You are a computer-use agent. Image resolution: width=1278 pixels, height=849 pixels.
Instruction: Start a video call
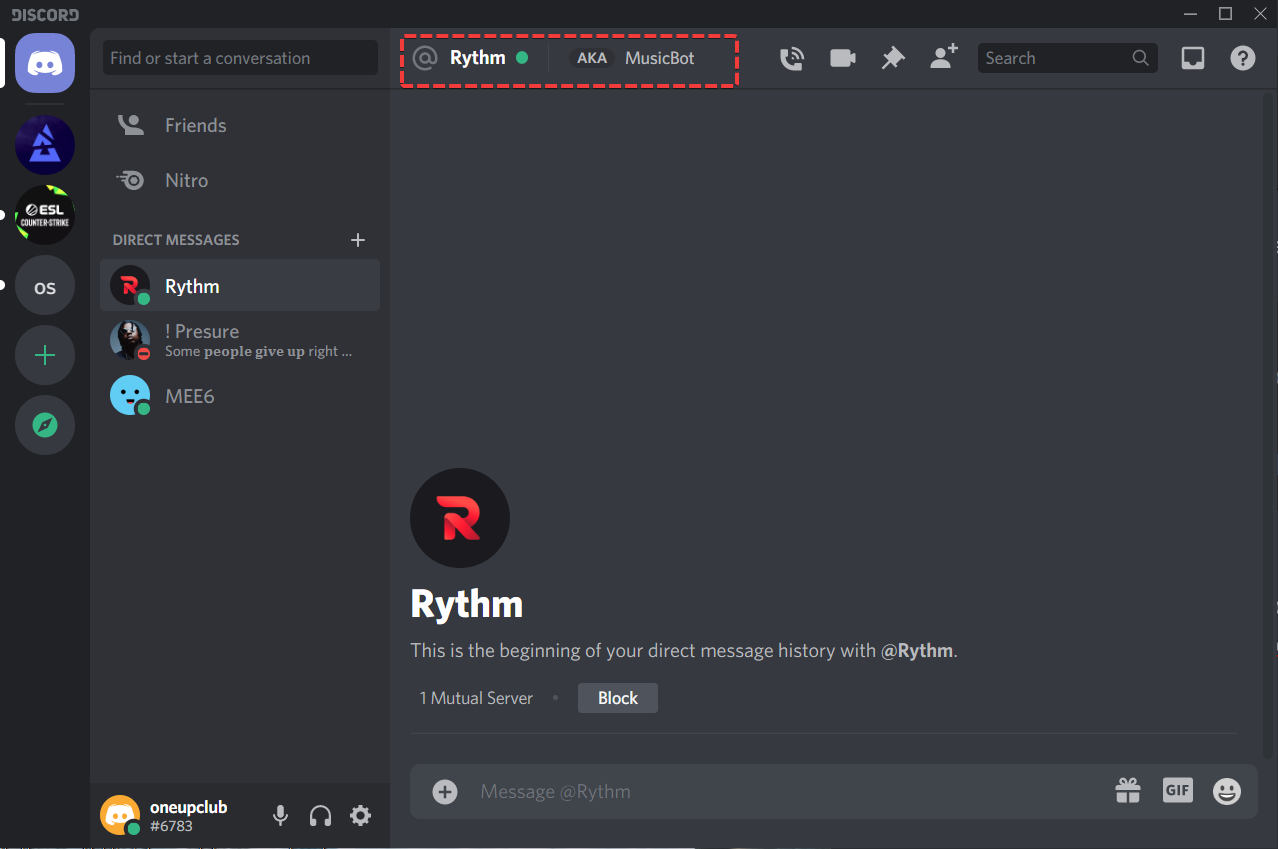843,58
